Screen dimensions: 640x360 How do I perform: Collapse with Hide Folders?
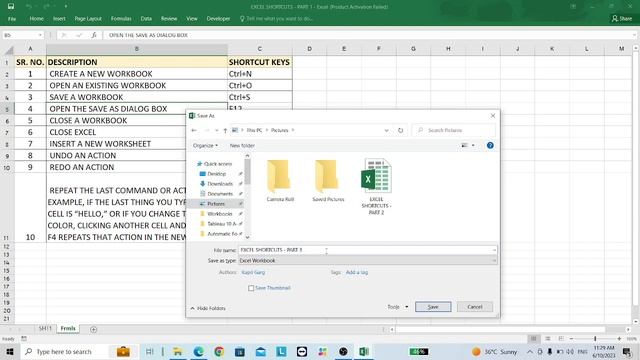(x=208, y=308)
